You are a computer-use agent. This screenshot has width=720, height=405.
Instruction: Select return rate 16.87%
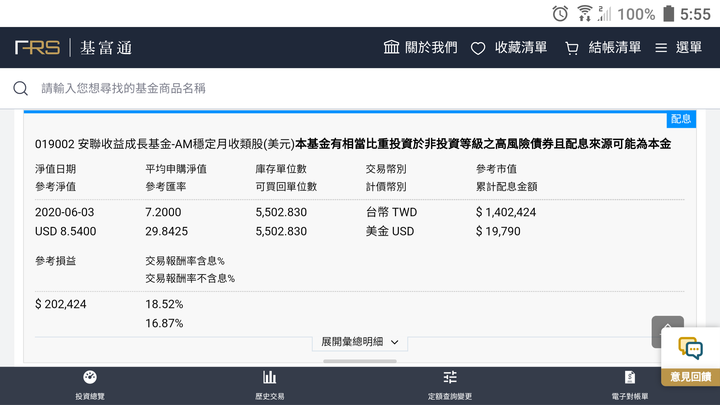click(x=164, y=323)
